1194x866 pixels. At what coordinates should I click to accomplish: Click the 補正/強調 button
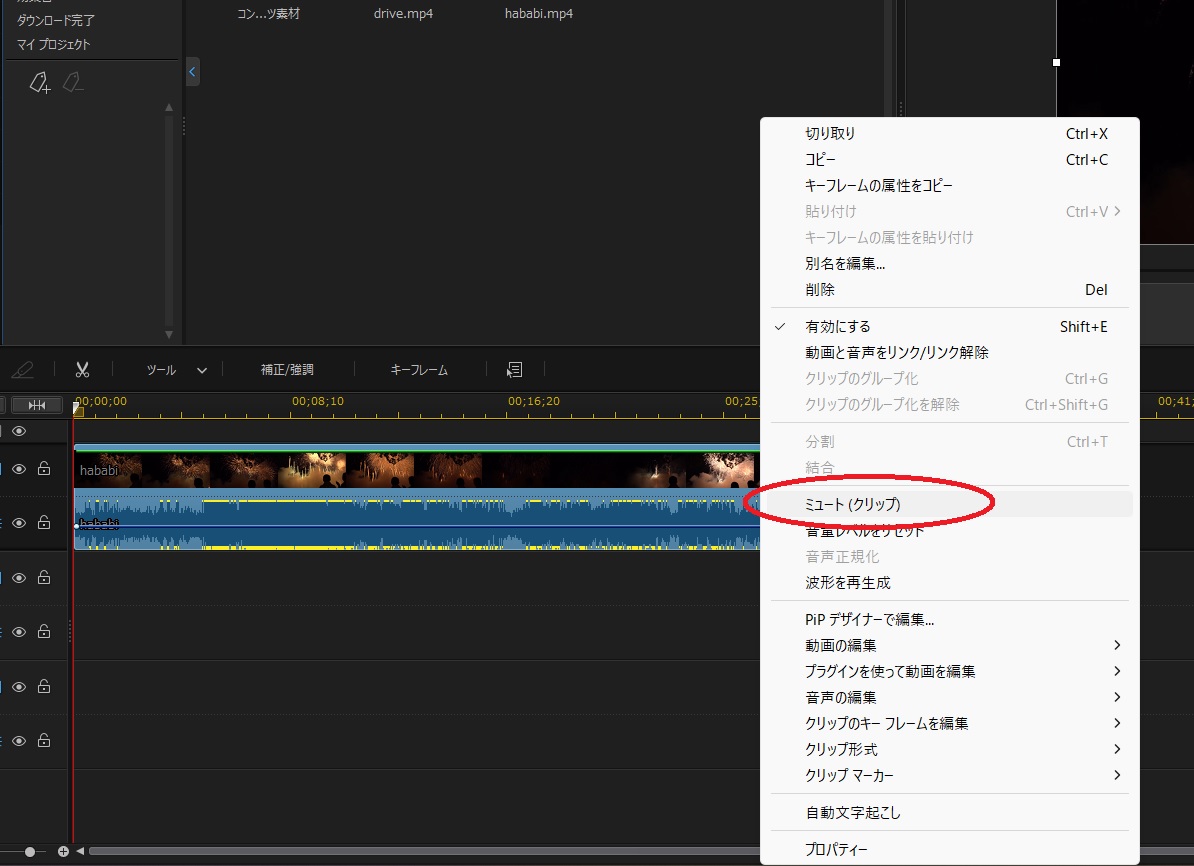[287, 370]
